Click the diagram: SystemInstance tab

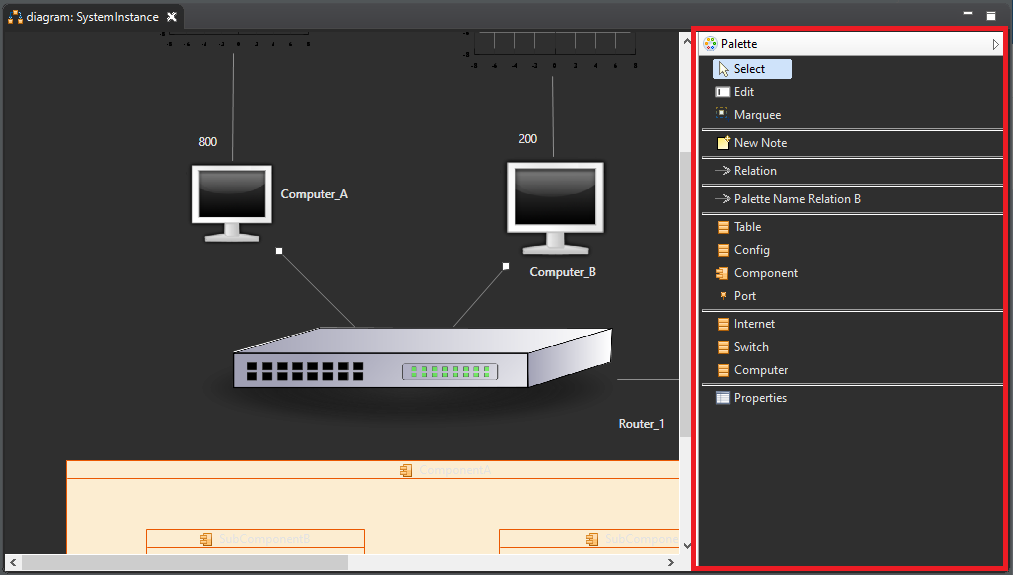(x=91, y=17)
